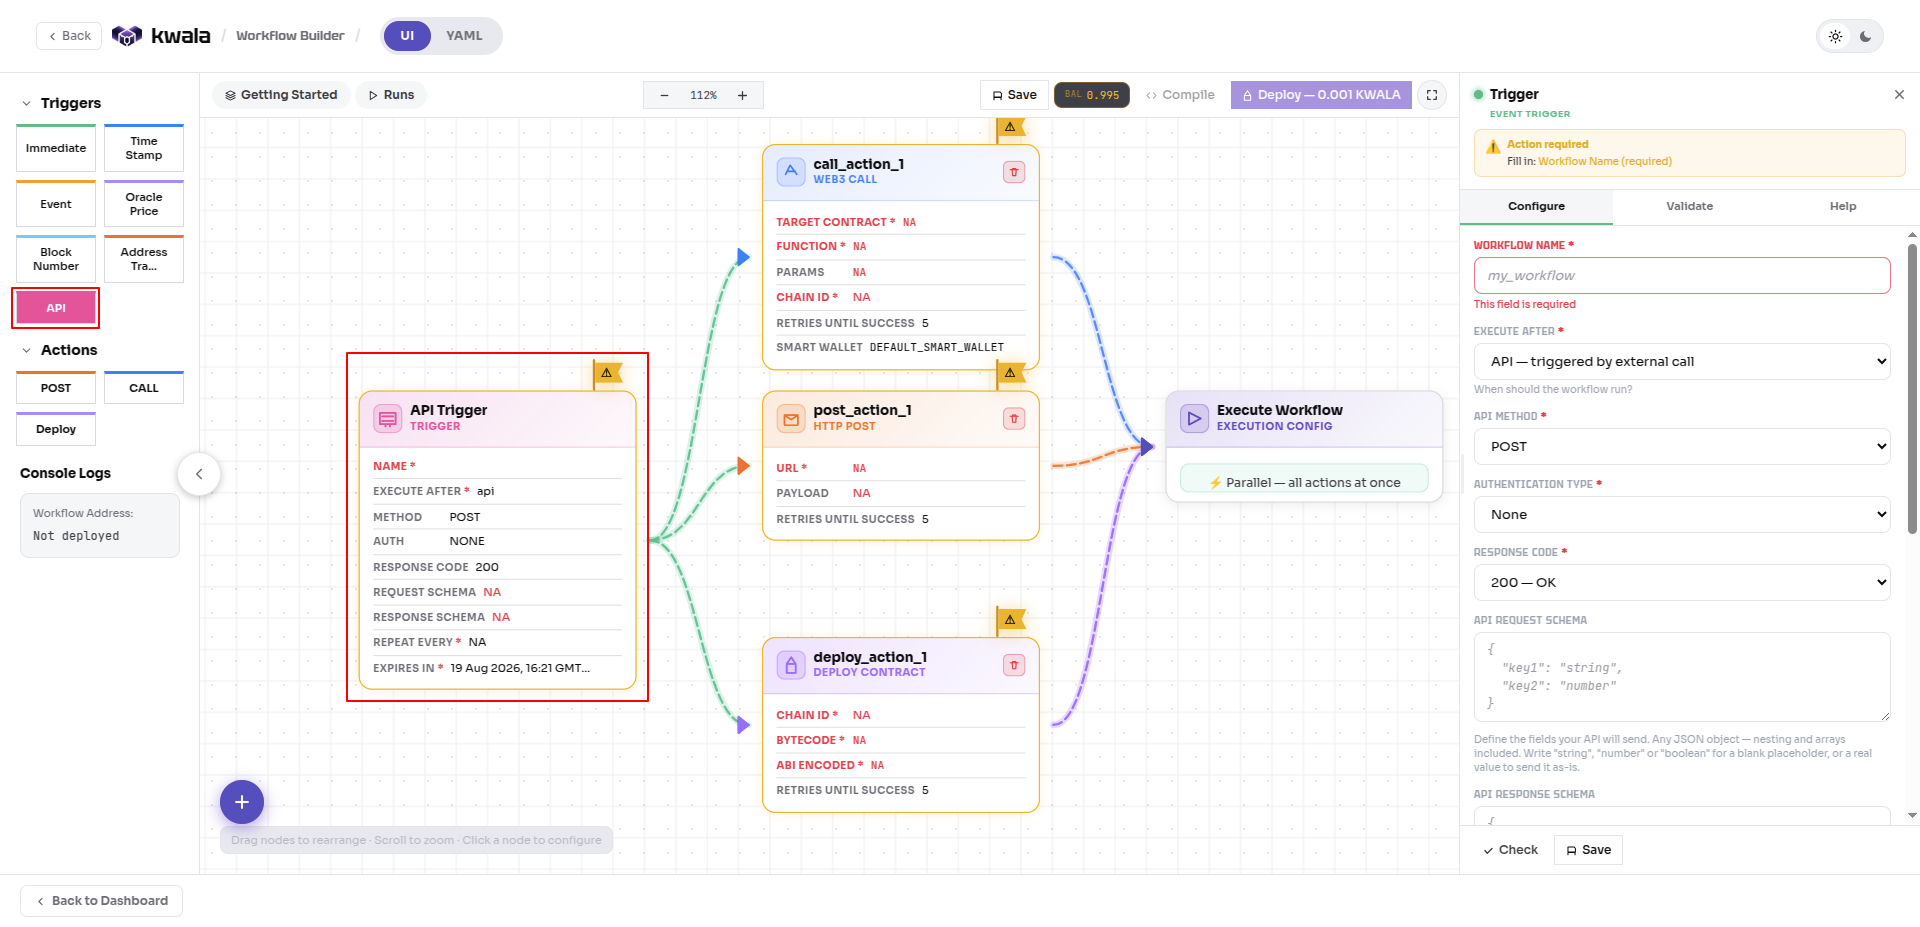This screenshot has height=927, width=1920.
Task: Toggle editor to YAML mode
Action: 464,36
